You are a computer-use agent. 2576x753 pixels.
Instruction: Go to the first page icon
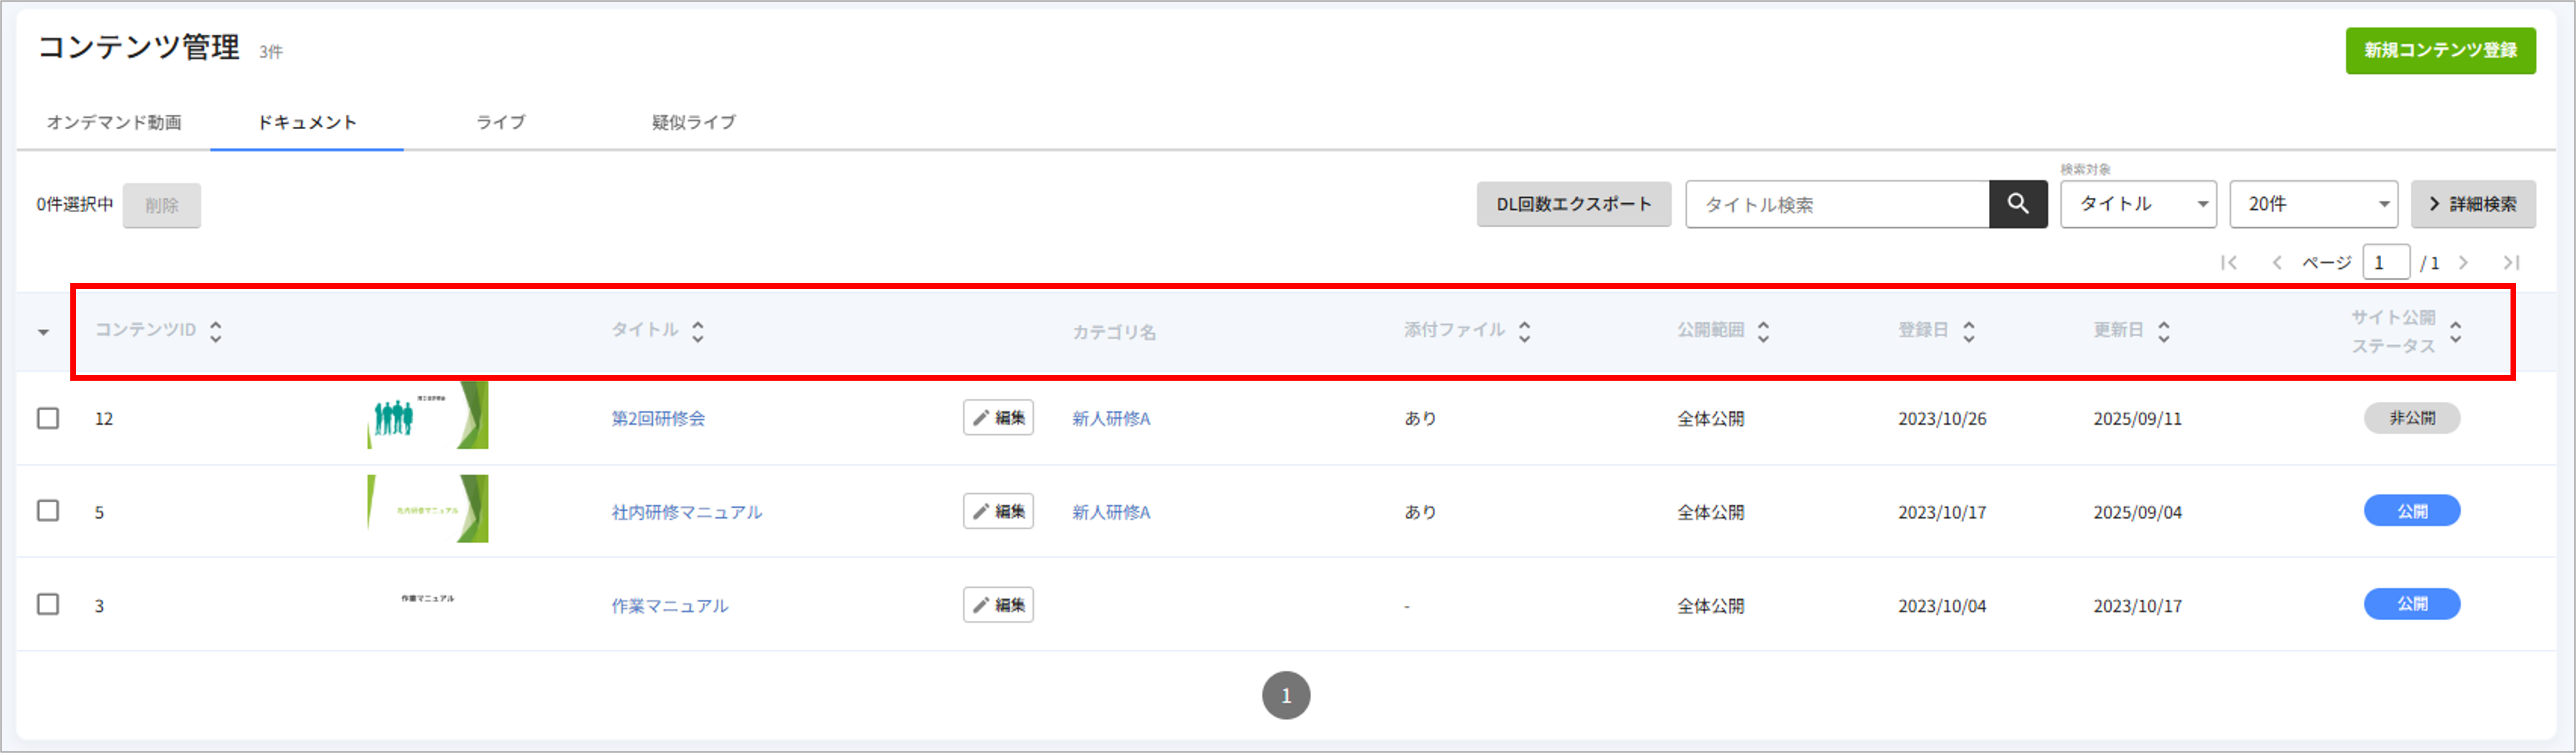(2229, 263)
